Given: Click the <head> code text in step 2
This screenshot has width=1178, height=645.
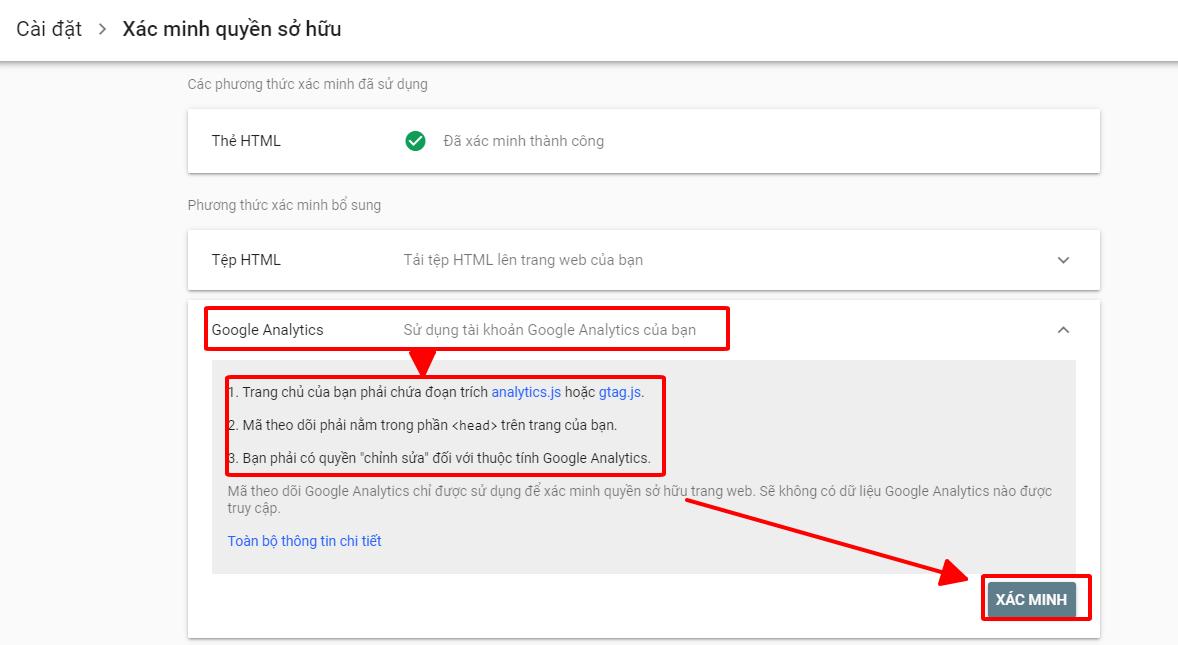Looking at the screenshot, I should (474, 426).
